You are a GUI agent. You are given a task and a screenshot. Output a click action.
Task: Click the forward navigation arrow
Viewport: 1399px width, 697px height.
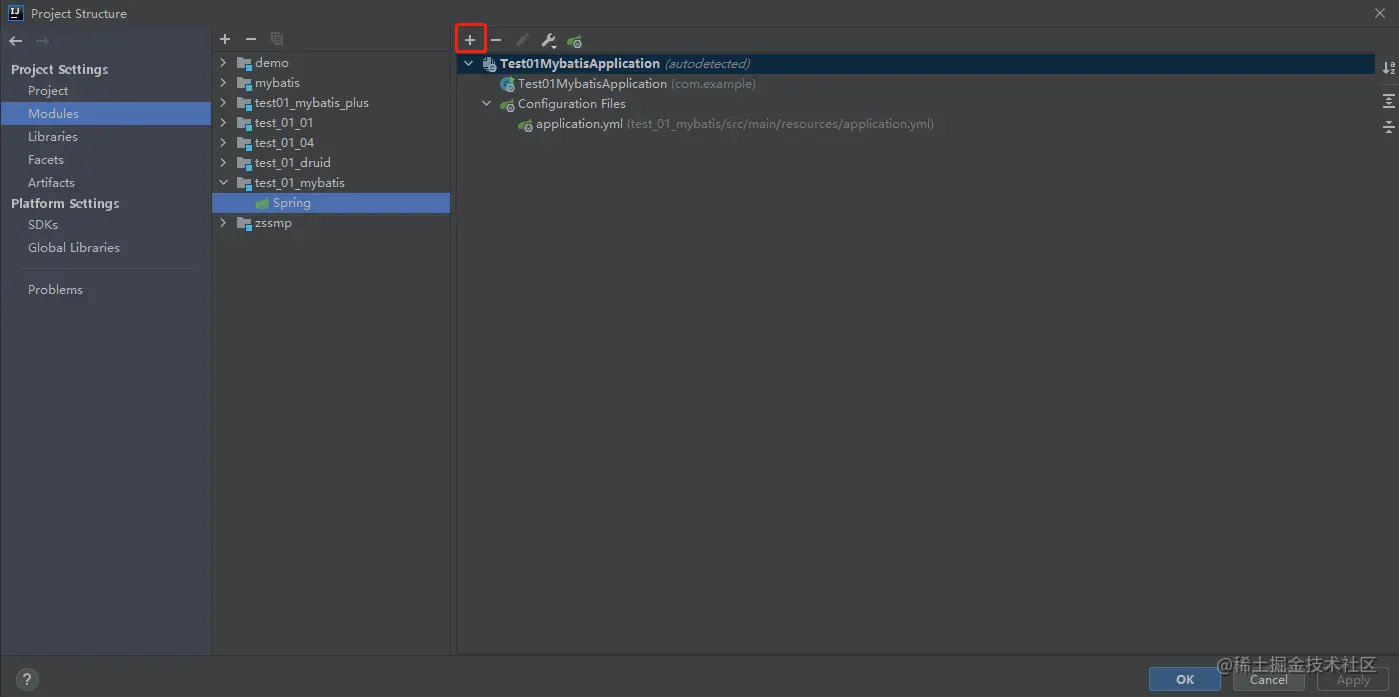[x=42, y=41]
